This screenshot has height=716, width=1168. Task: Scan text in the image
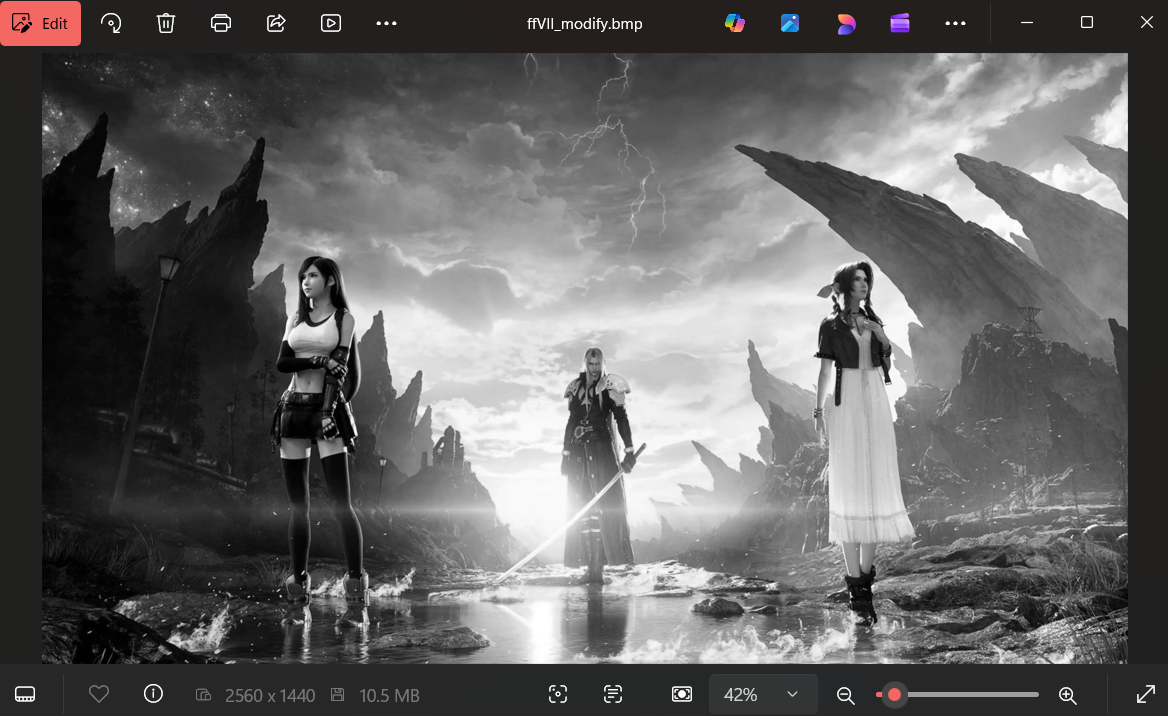613,694
